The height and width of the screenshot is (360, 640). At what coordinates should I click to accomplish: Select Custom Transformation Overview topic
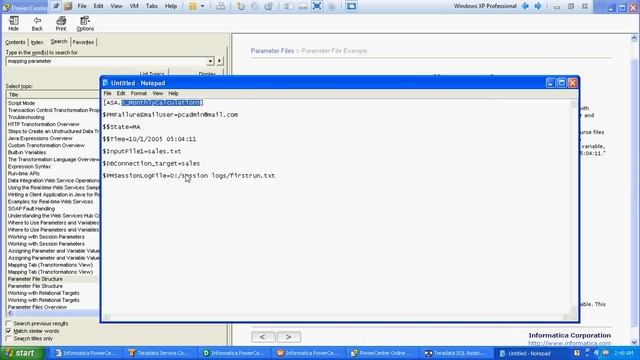pyautogui.click(x=46, y=145)
